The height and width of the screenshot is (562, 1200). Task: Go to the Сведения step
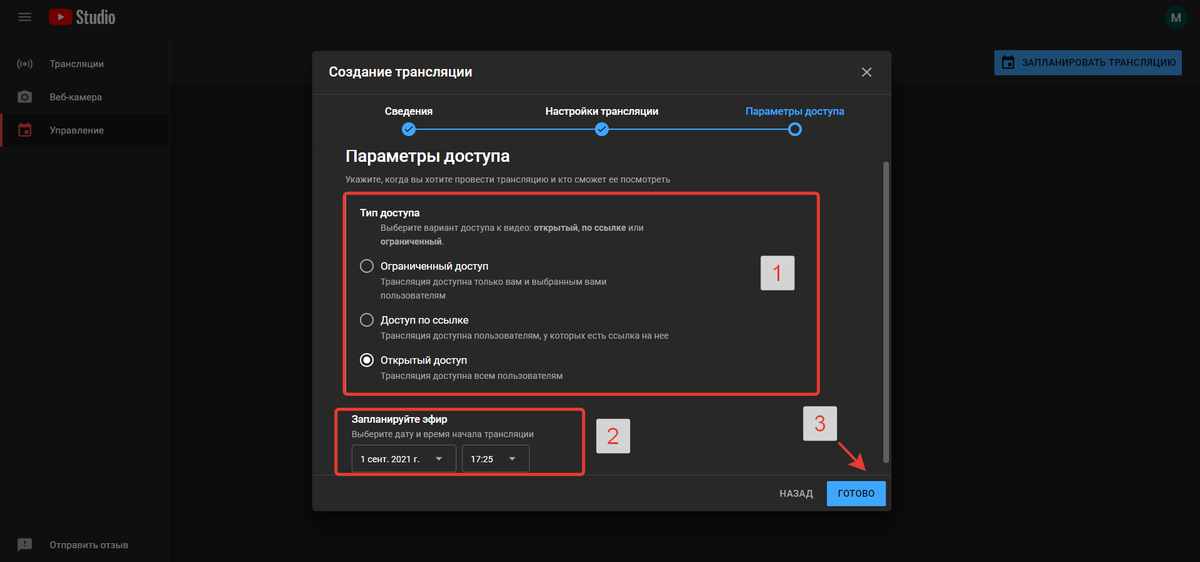point(408,129)
